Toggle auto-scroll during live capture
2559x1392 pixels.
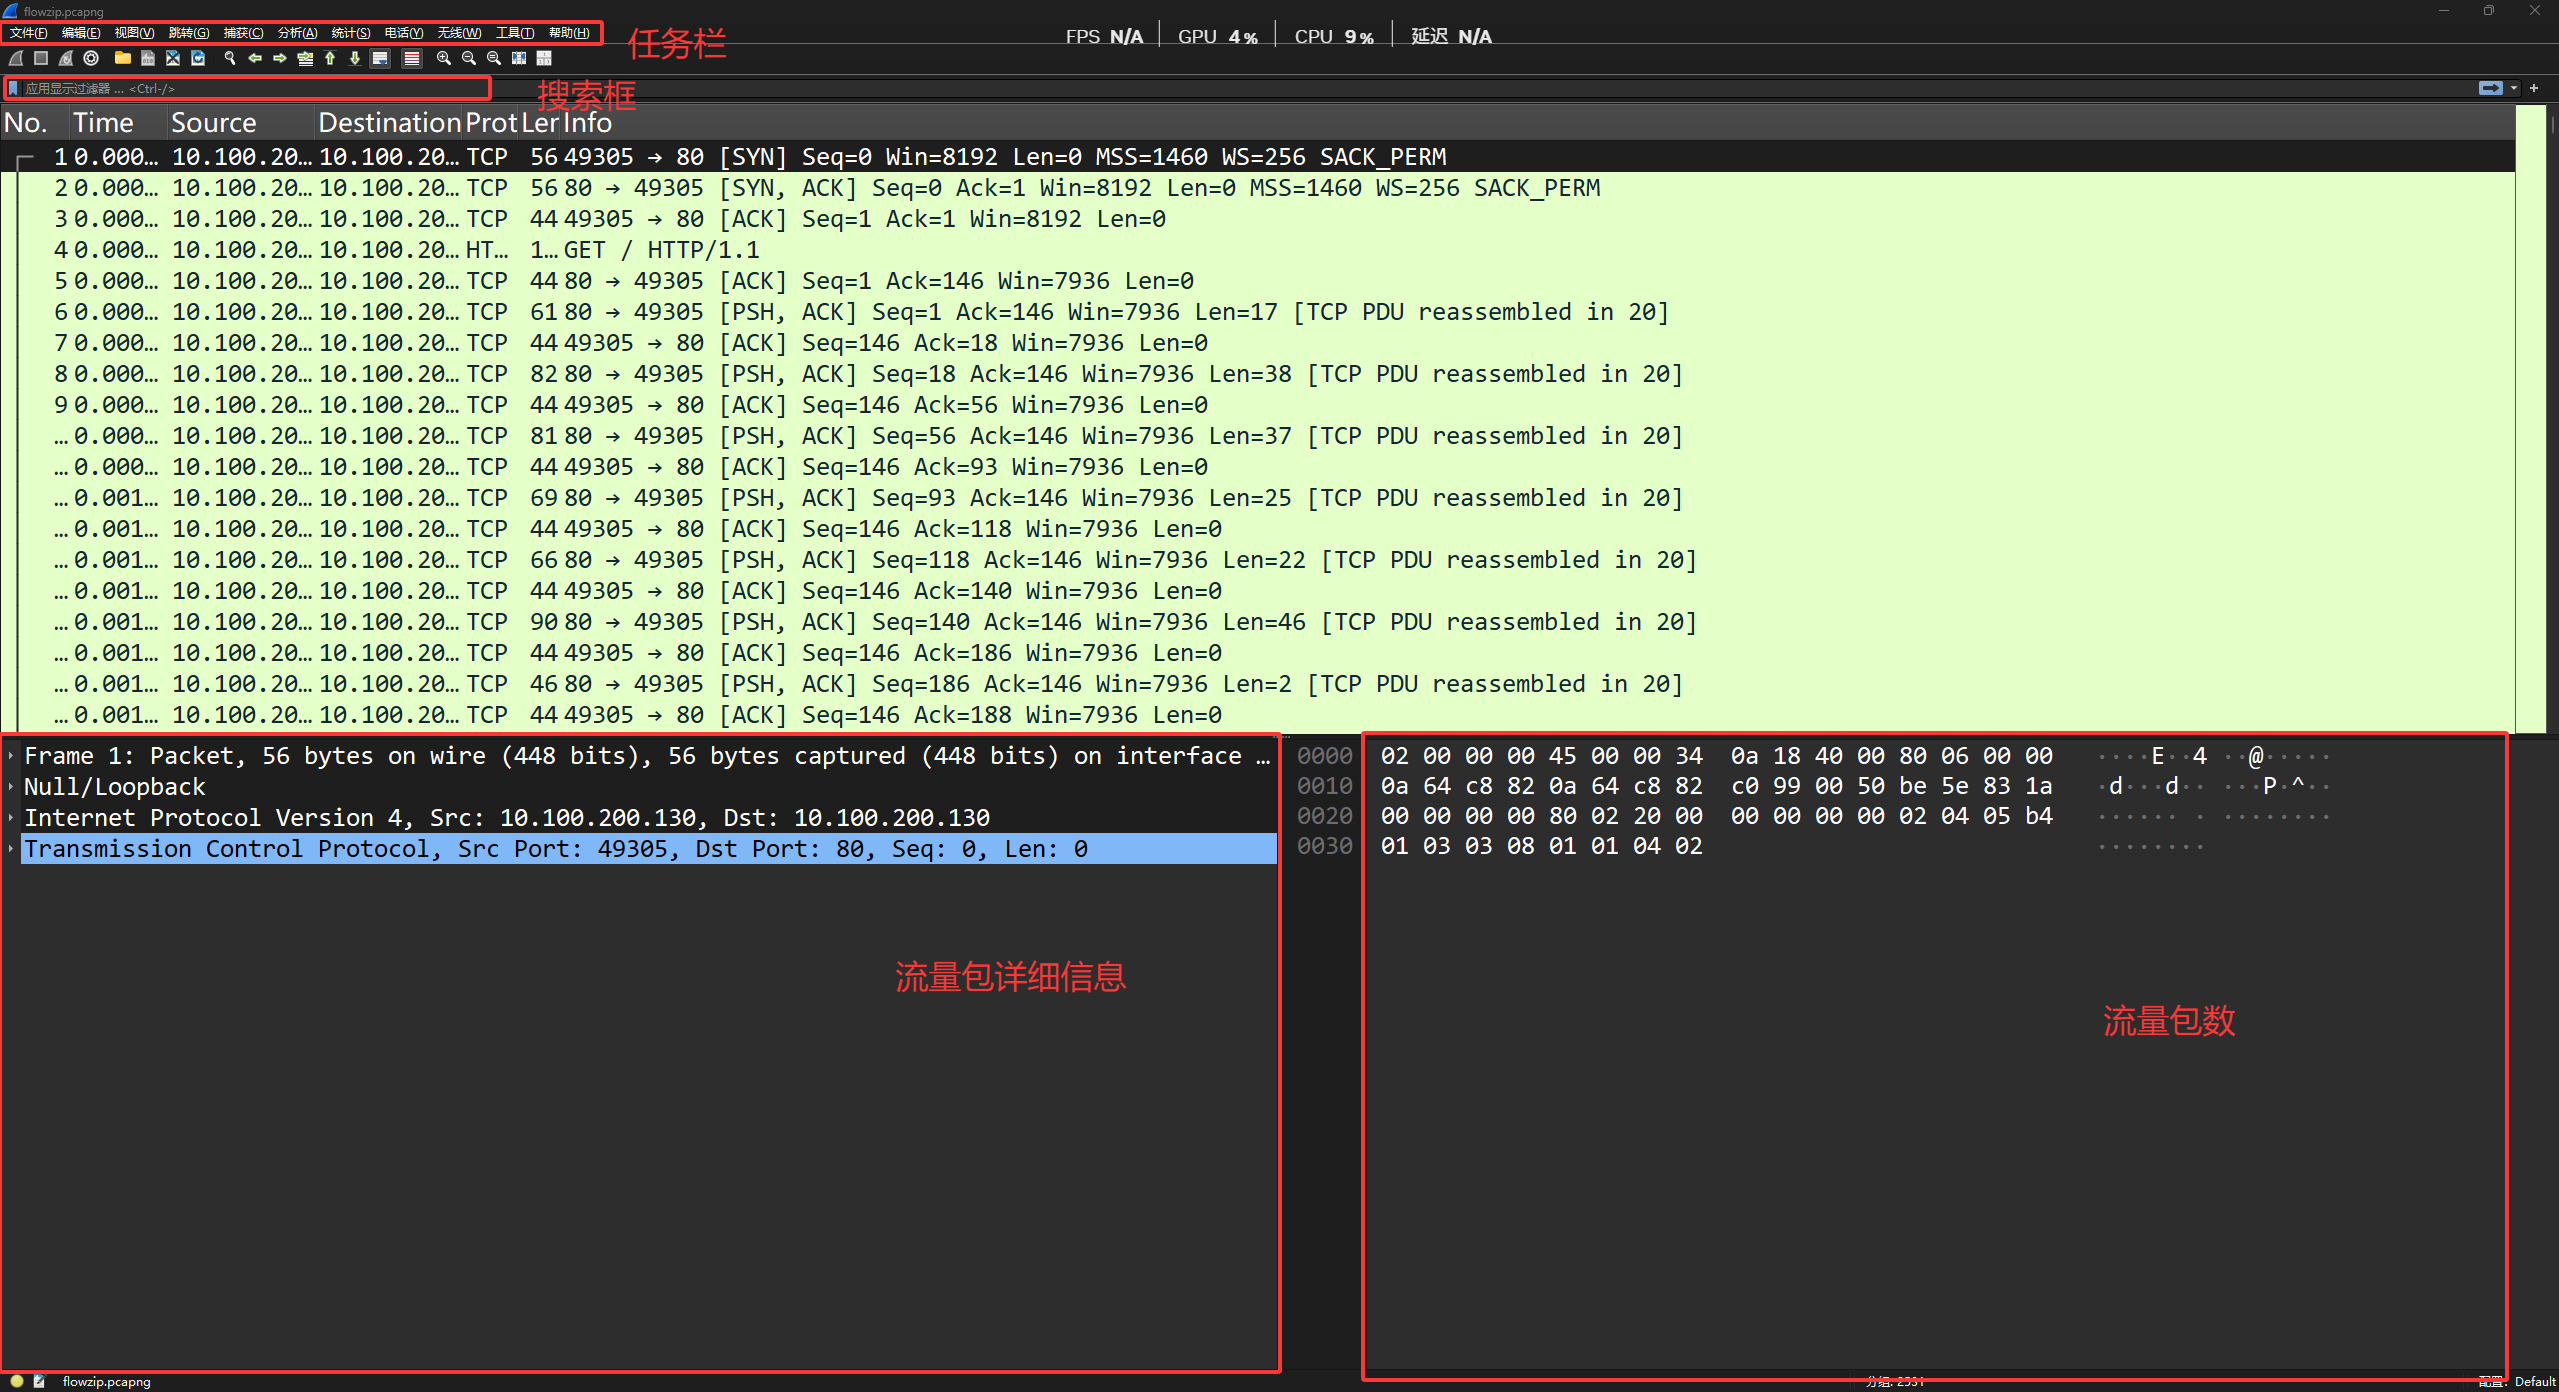coord(380,59)
